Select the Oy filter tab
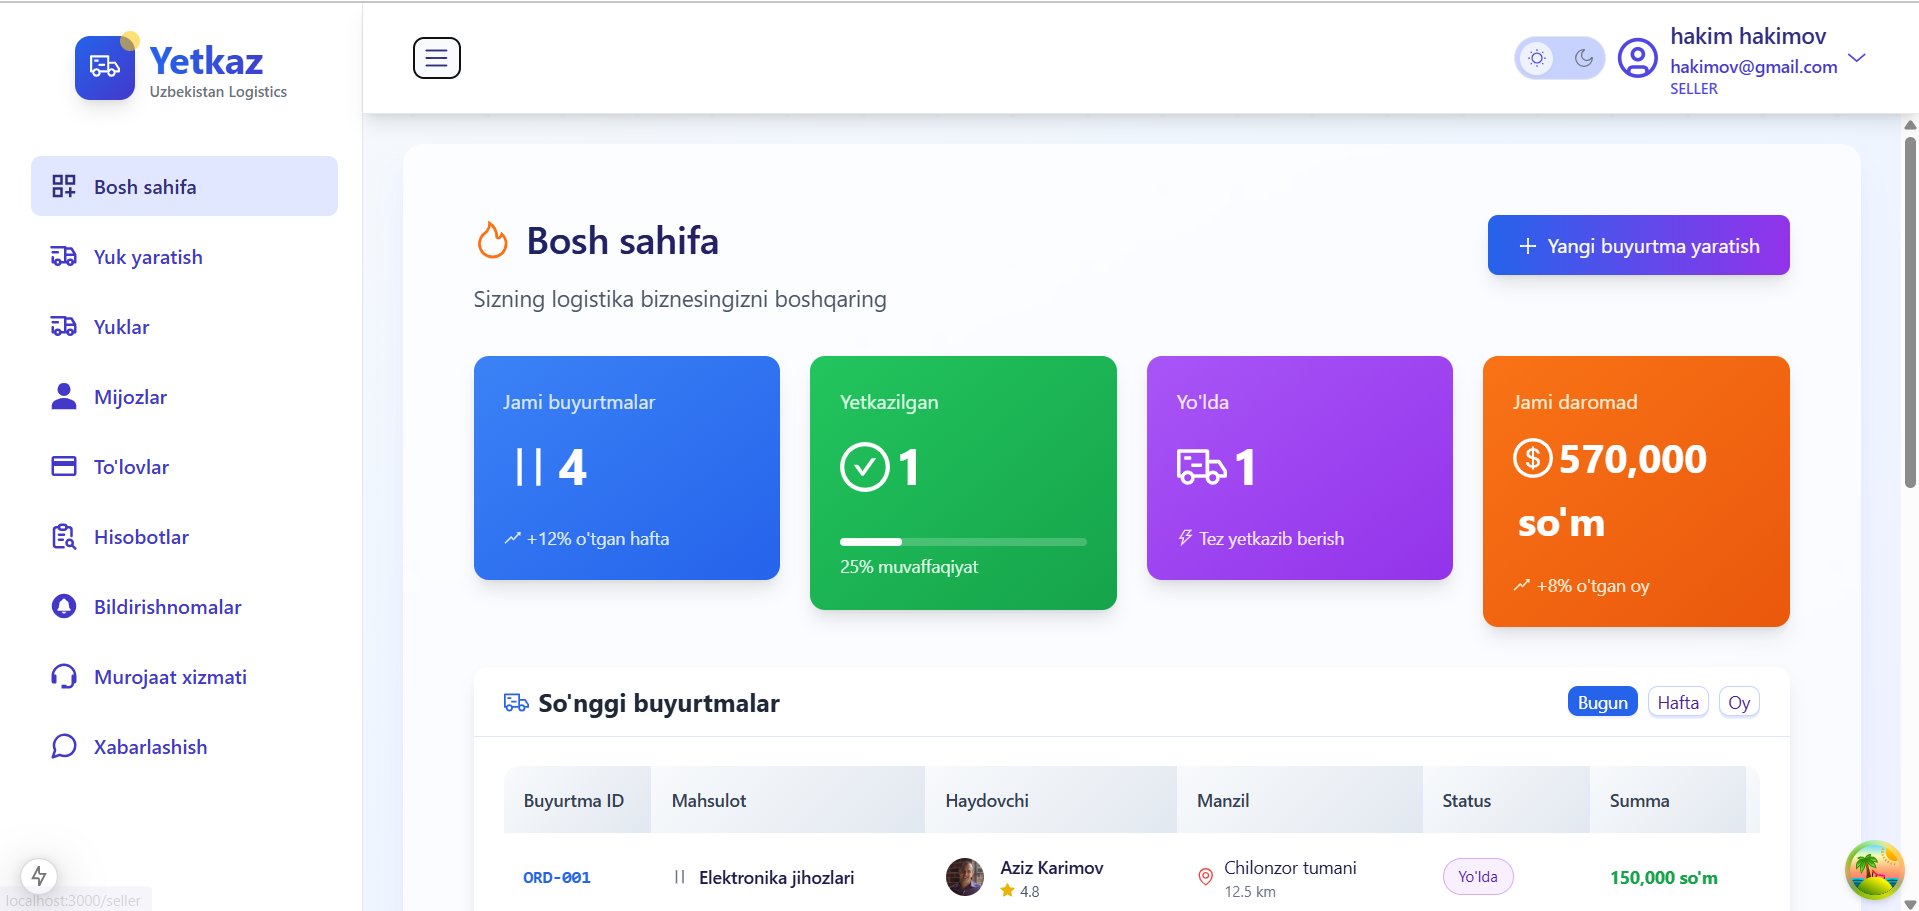 (1739, 702)
